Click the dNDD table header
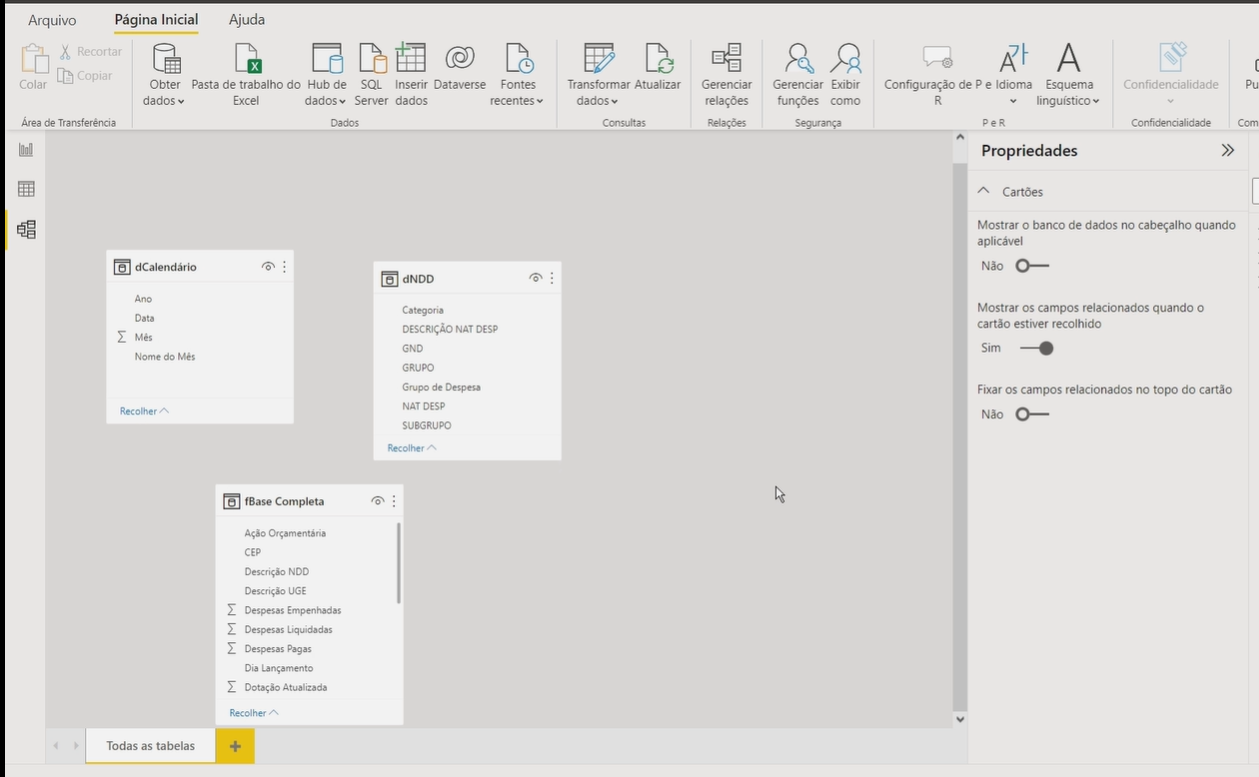The width and height of the screenshot is (1259, 777). coord(467,279)
